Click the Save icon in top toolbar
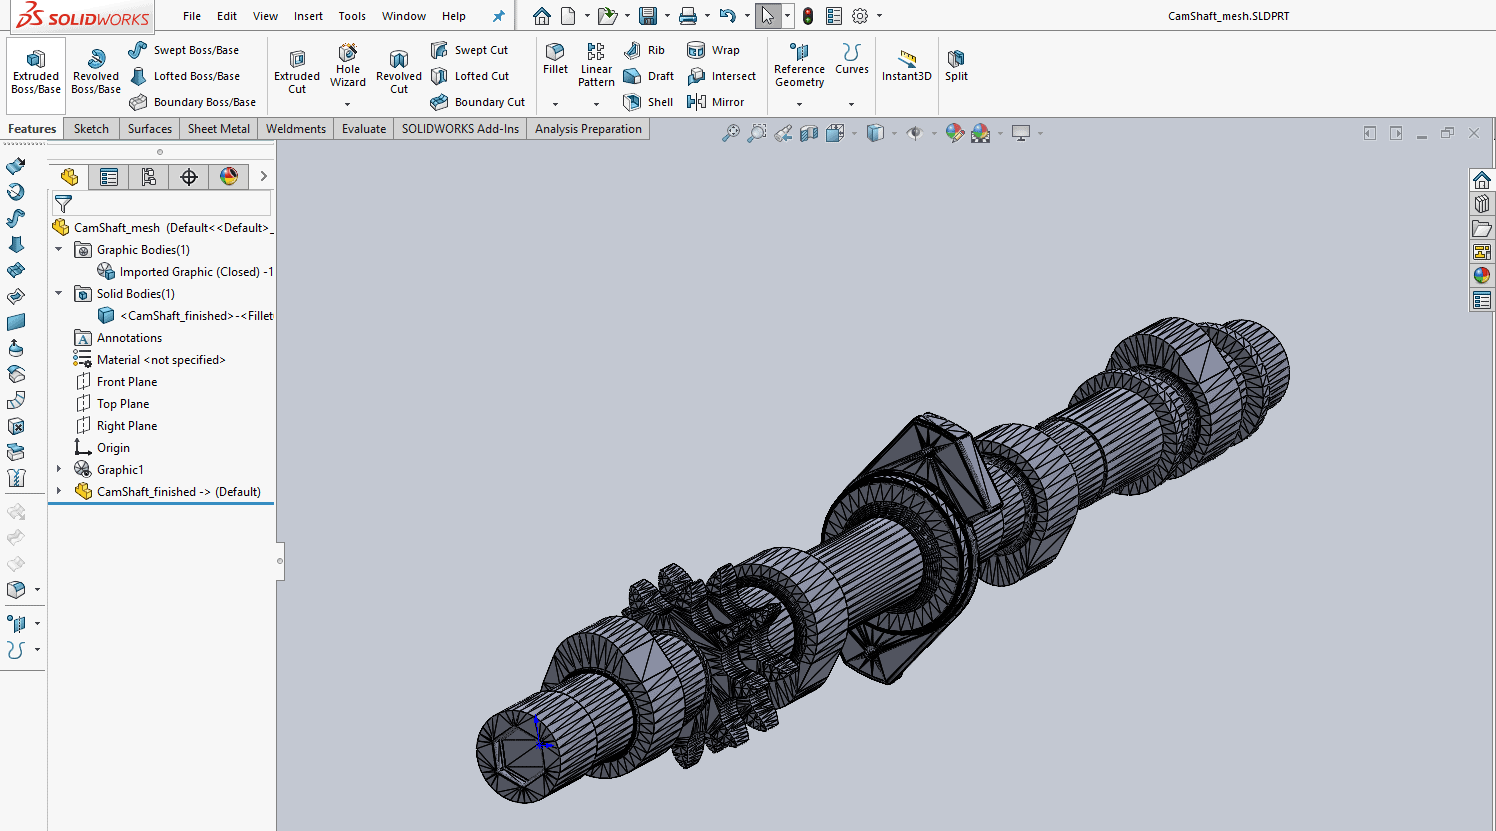1496x831 pixels. [647, 16]
